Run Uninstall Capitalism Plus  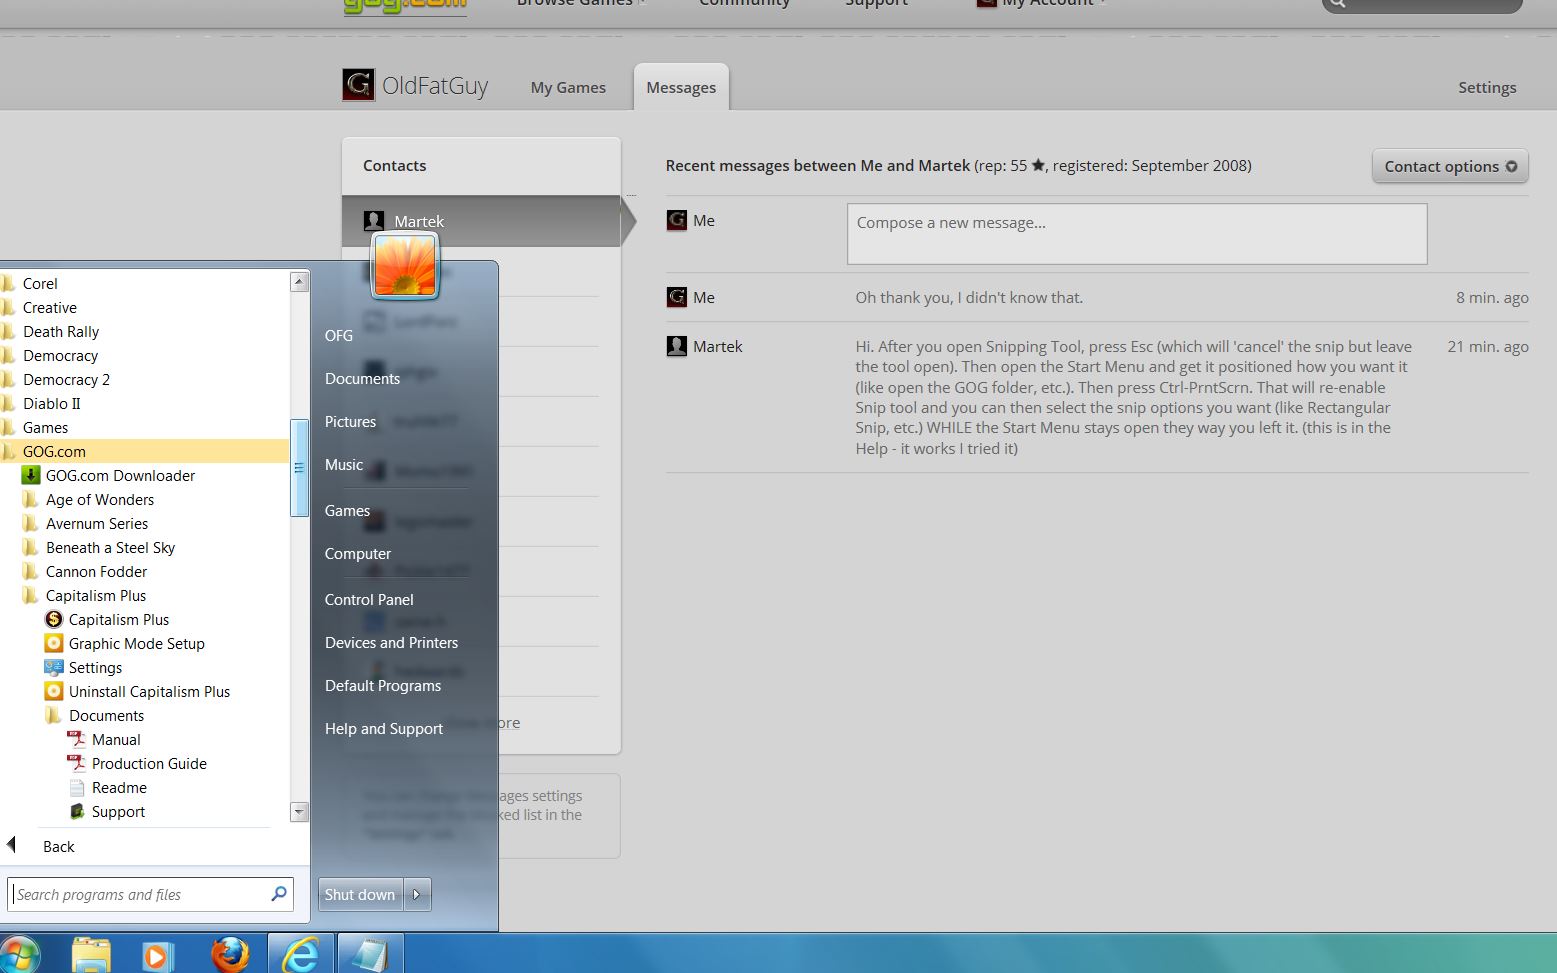click(138, 692)
